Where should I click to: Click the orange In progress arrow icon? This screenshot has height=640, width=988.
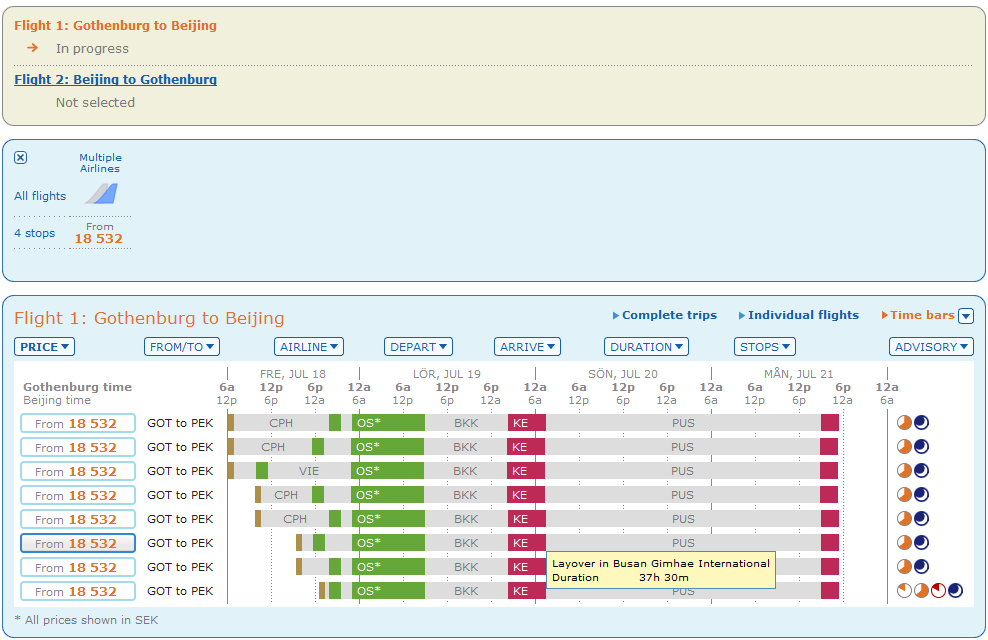tap(32, 48)
